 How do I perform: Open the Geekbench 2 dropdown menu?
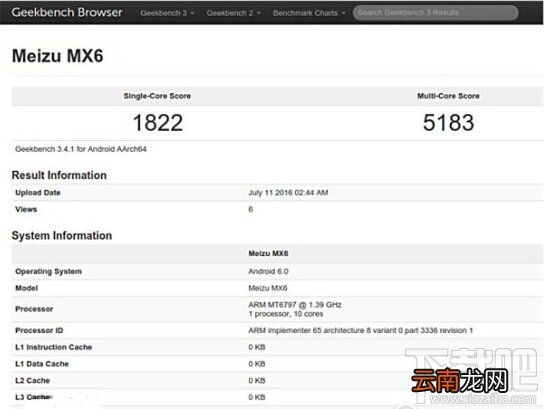233,13
